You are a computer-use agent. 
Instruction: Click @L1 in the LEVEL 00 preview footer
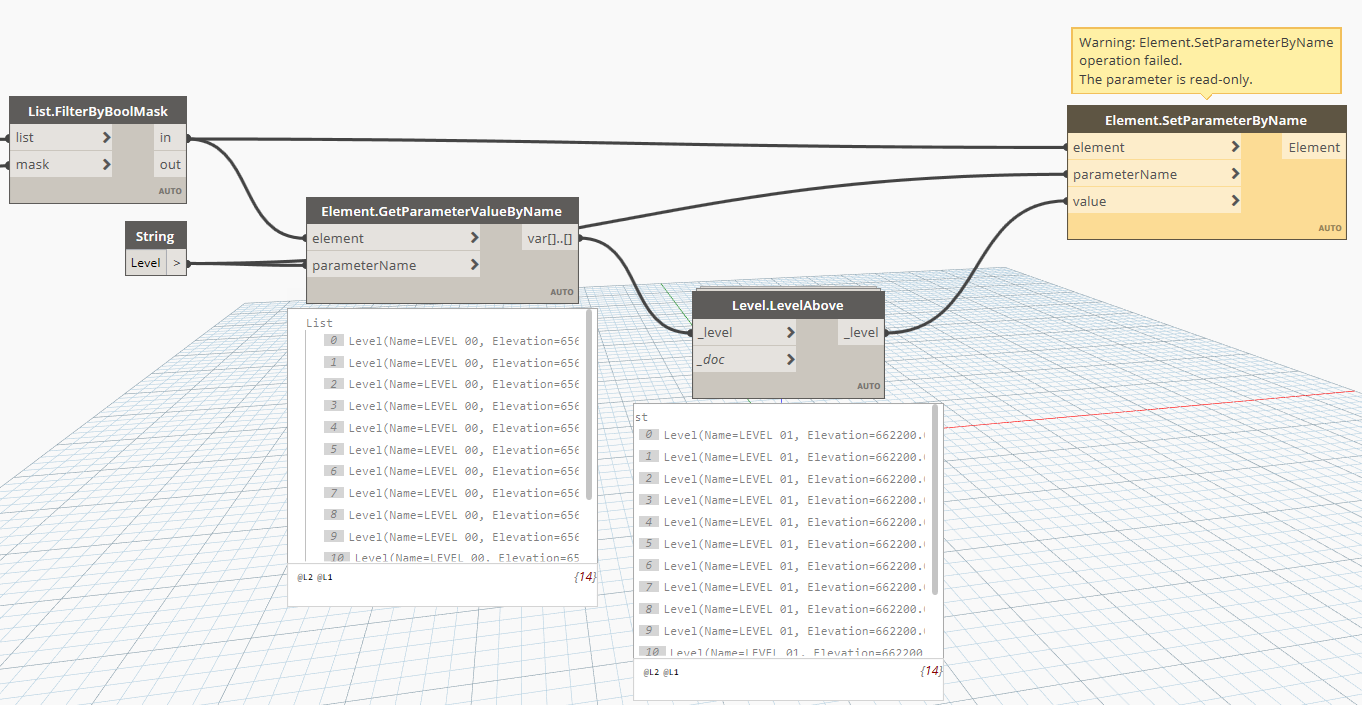[326, 578]
